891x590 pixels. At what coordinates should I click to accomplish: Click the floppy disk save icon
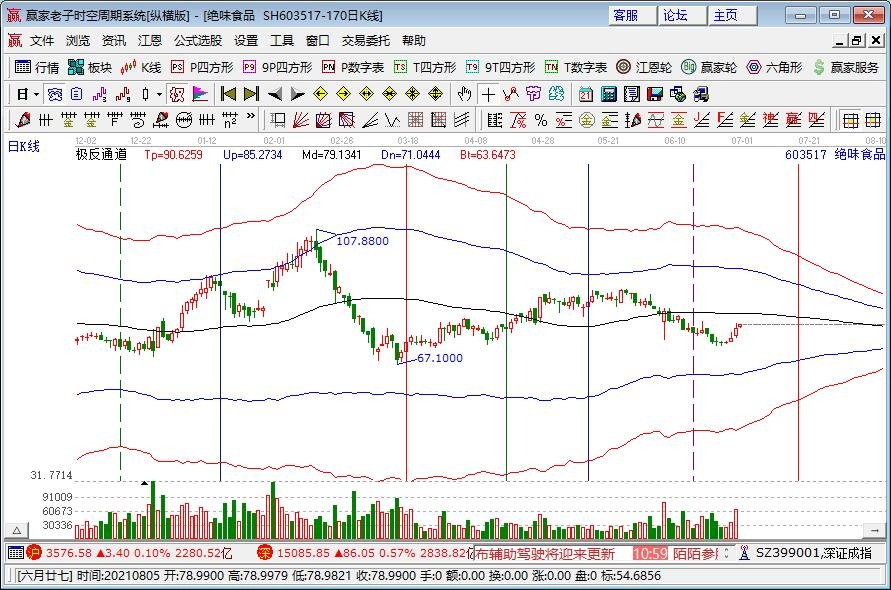point(655,94)
